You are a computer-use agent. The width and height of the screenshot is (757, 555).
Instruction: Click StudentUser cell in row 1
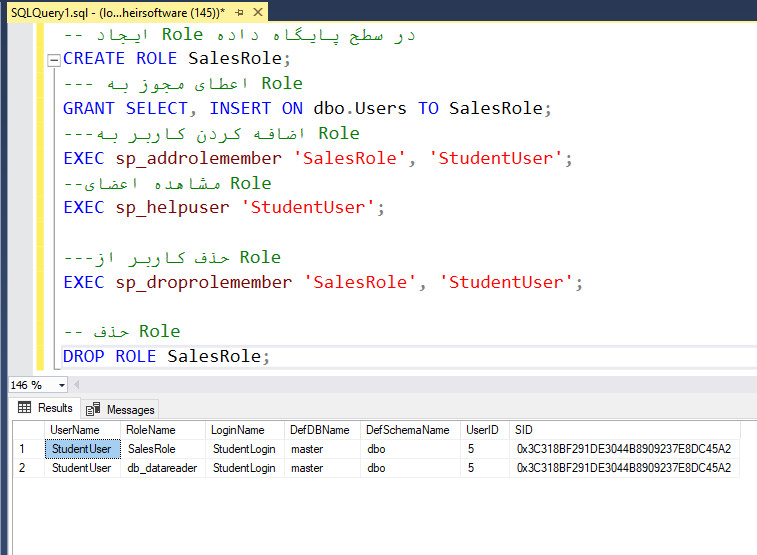[83, 449]
